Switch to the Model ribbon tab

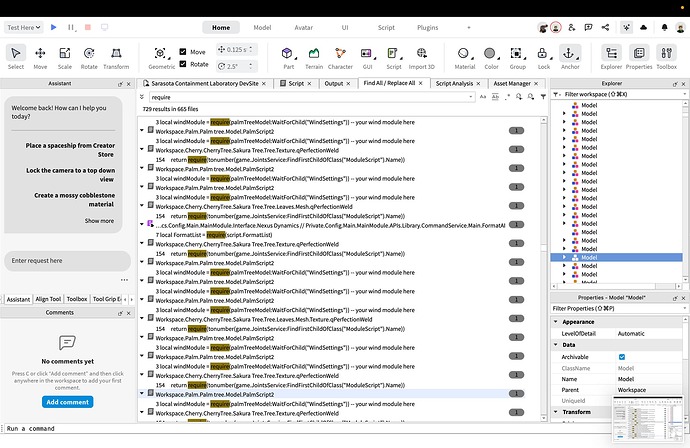click(x=262, y=27)
